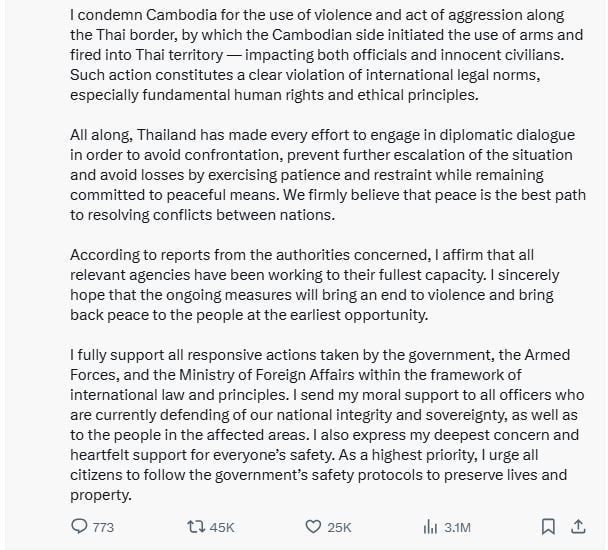Bookmark this post
Viewport: 608px width, 550px height.
click(x=548, y=527)
